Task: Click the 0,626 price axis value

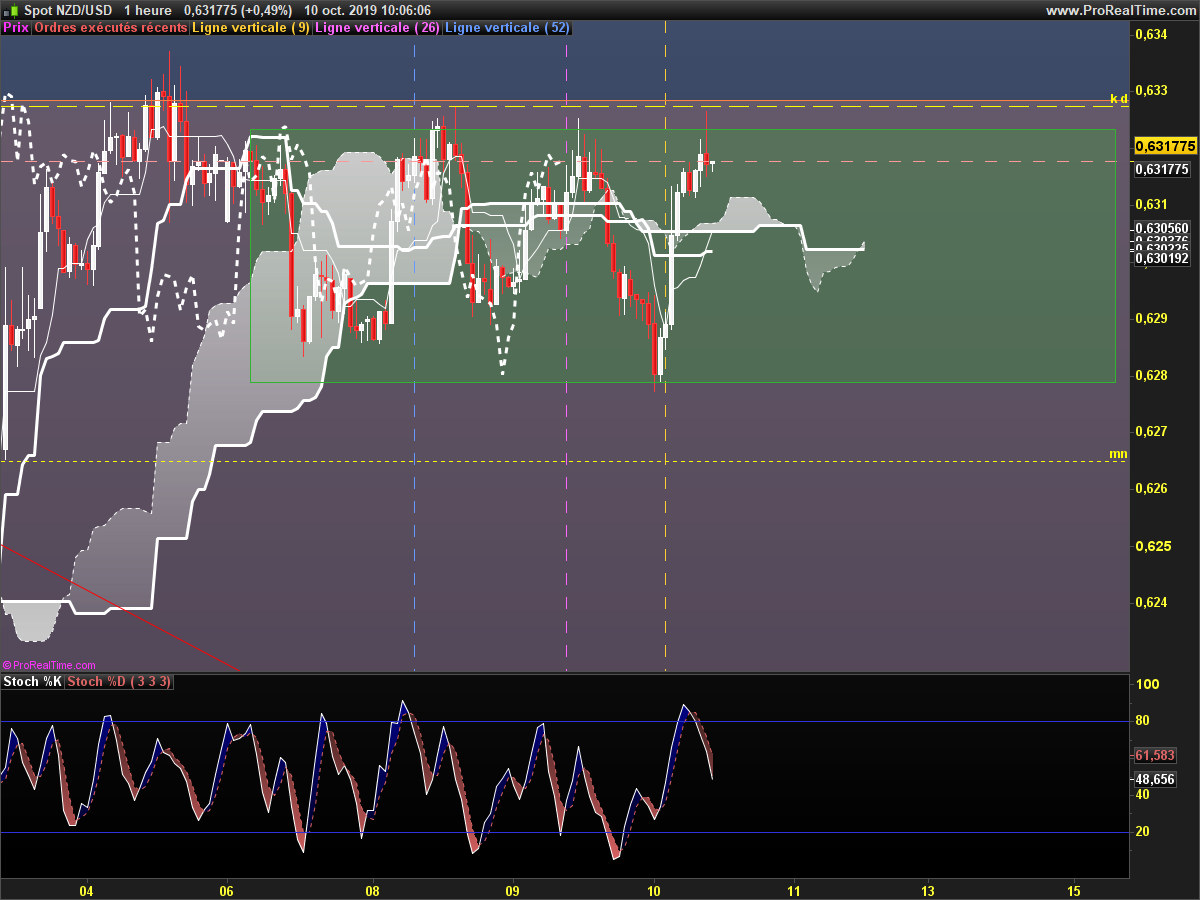Action: [1152, 489]
